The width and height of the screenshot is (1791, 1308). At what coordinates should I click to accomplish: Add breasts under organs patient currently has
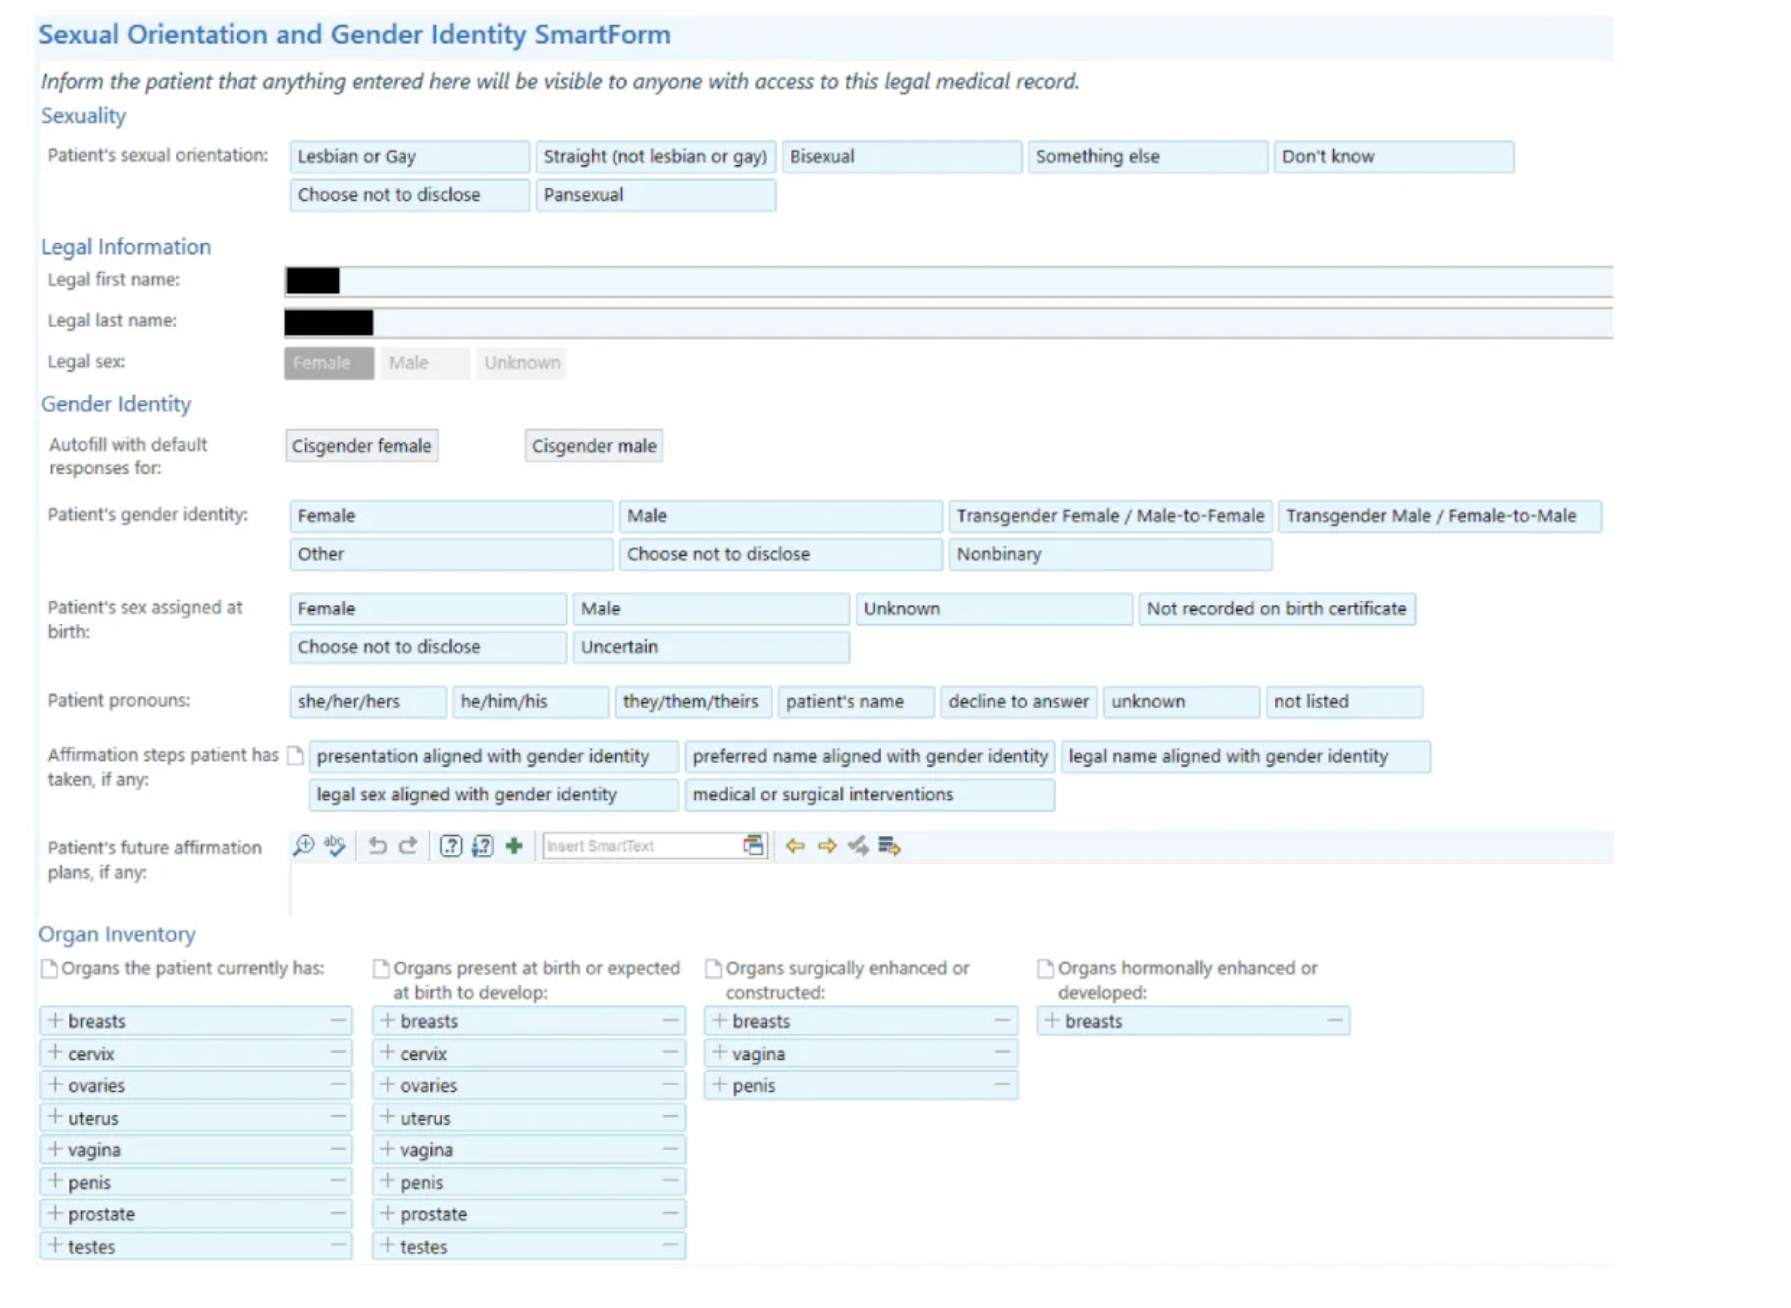(56, 1021)
